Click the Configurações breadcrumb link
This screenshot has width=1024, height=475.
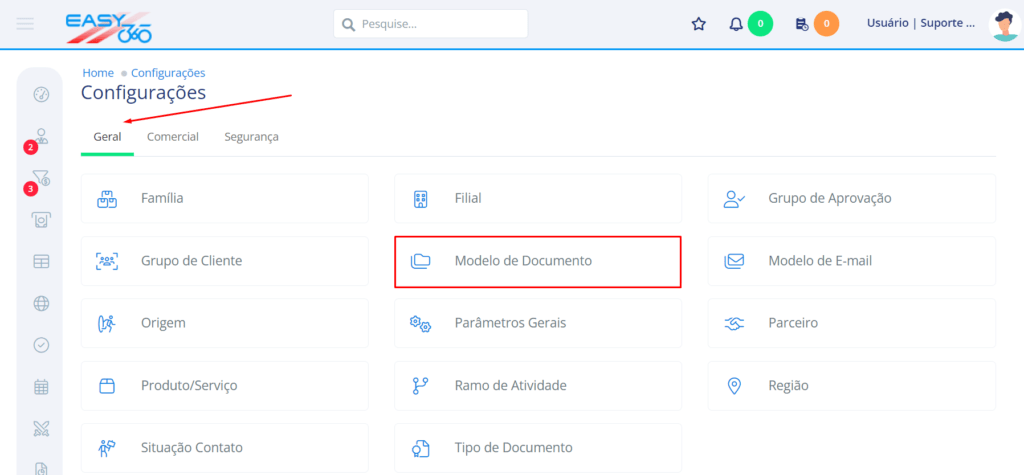pyautogui.click(x=168, y=73)
